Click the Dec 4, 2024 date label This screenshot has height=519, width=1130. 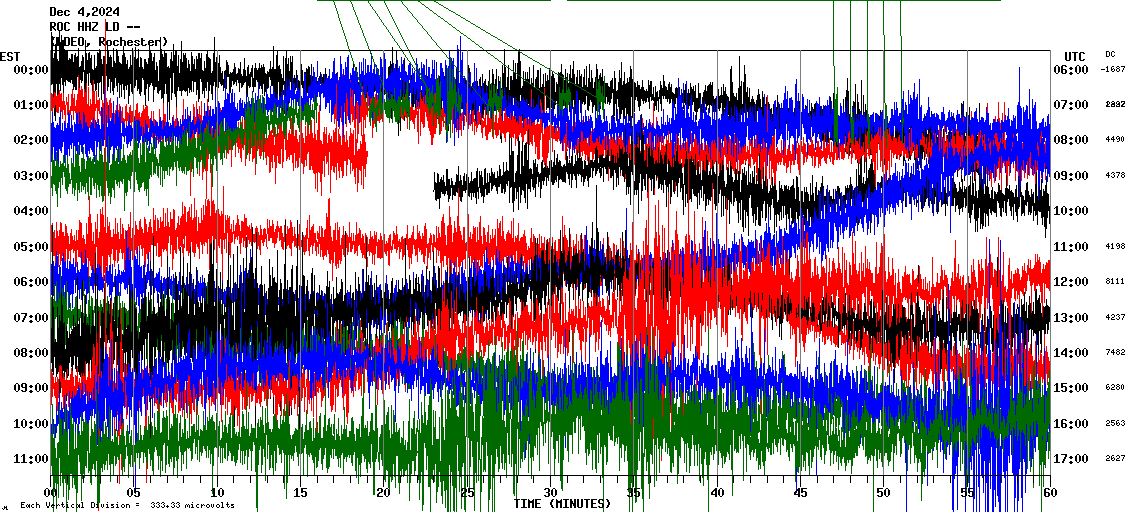click(84, 12)
